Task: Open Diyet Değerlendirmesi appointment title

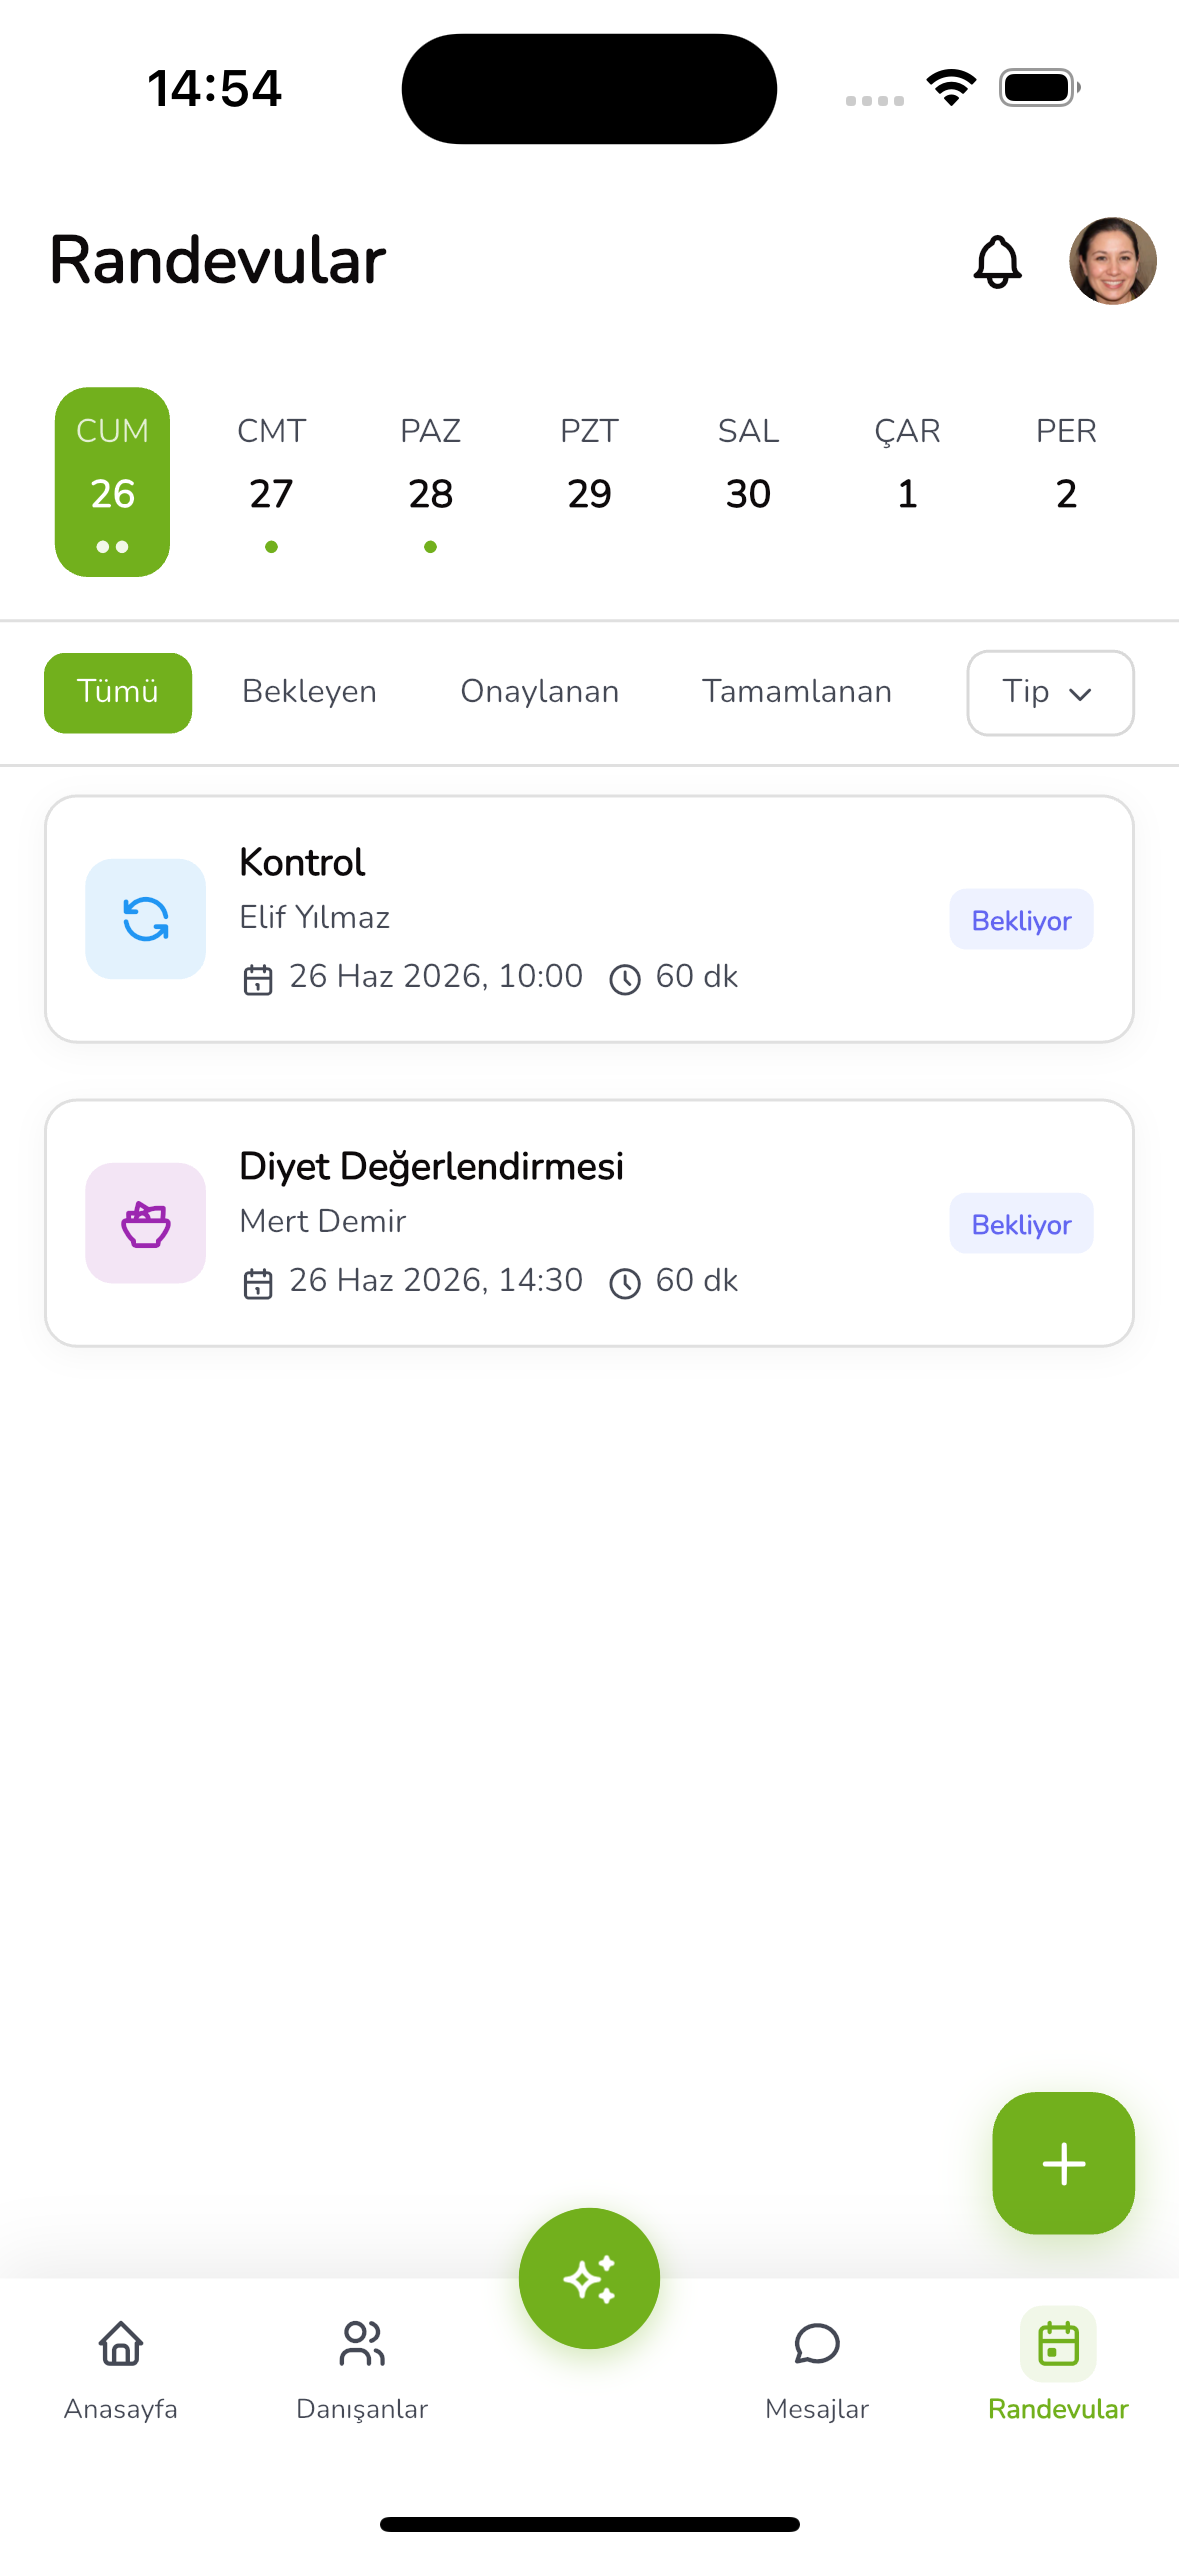Action: (432, 1168)
